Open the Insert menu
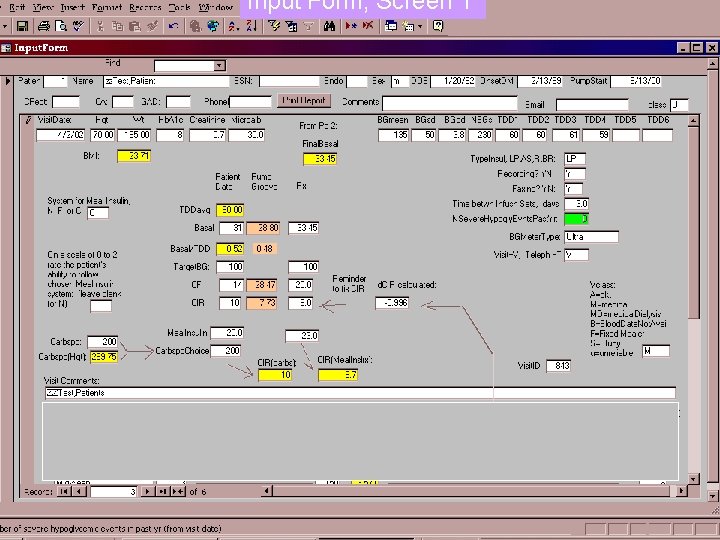 click(73, 7)
